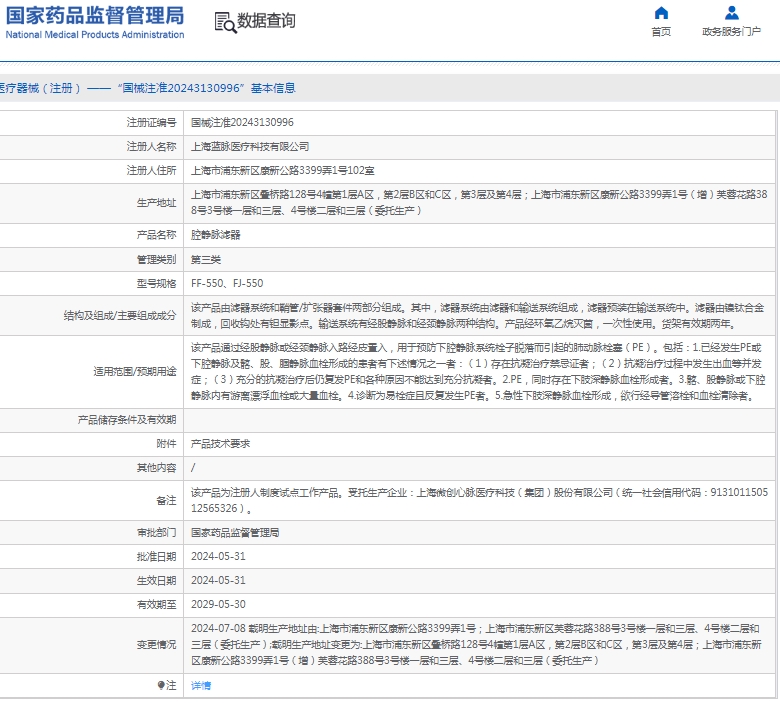Image resolution: width=780 pixels, height=703 pixels.
Task: Click the 备注 label
Action: point(166,501)
